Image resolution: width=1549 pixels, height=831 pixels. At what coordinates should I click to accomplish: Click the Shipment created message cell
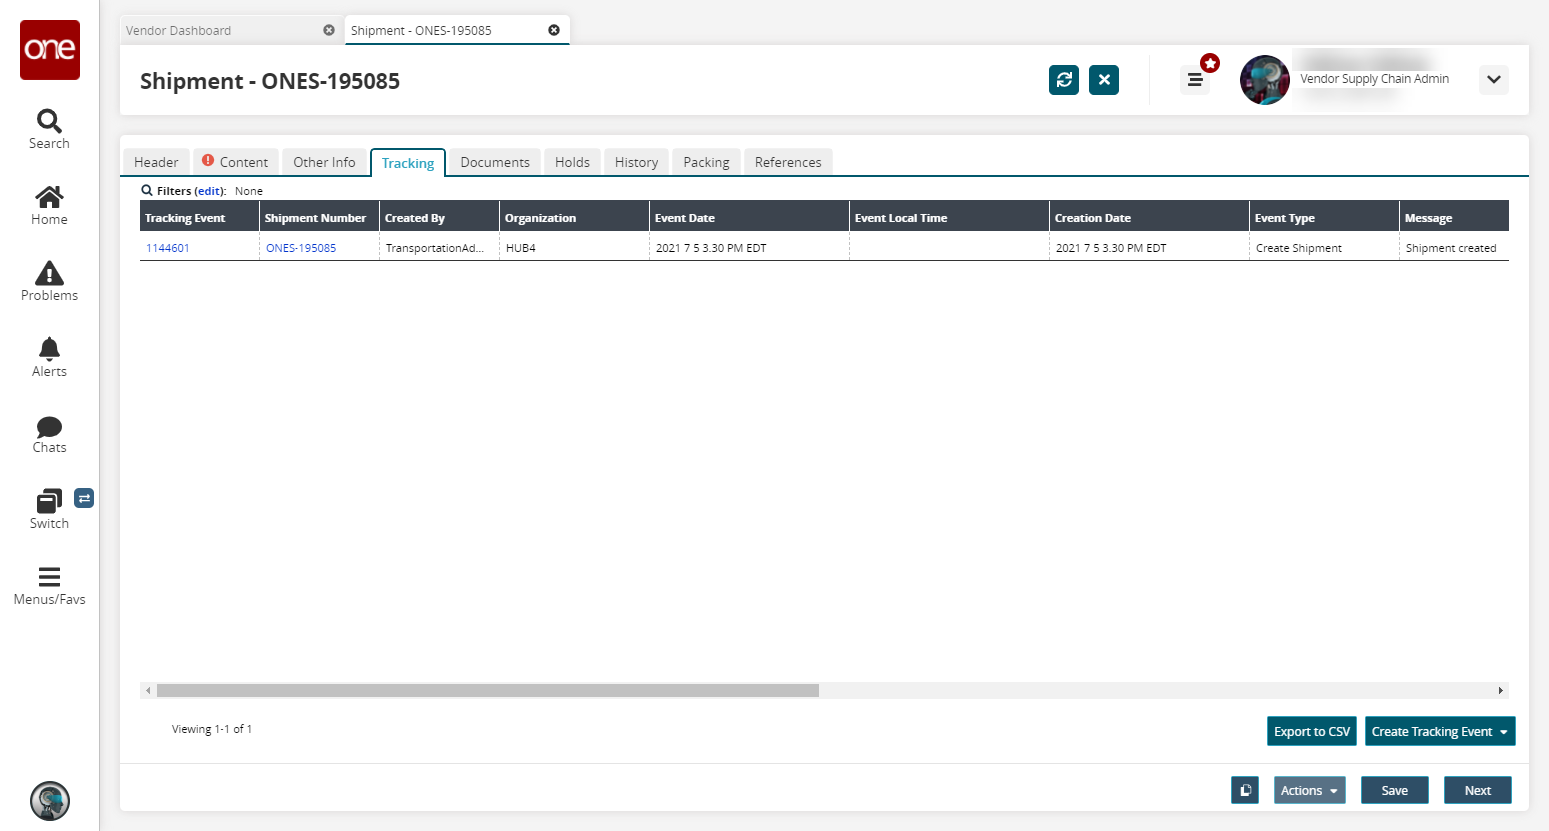click(x=1454, y=248)
